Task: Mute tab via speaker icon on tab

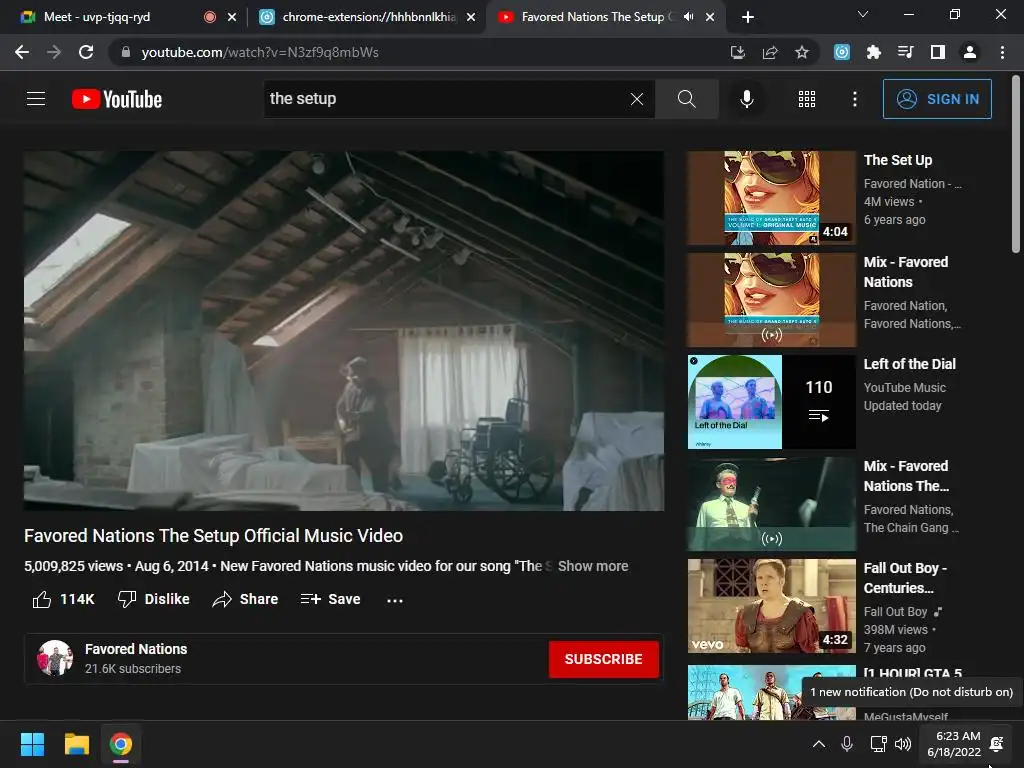Action: pos(688,17)
